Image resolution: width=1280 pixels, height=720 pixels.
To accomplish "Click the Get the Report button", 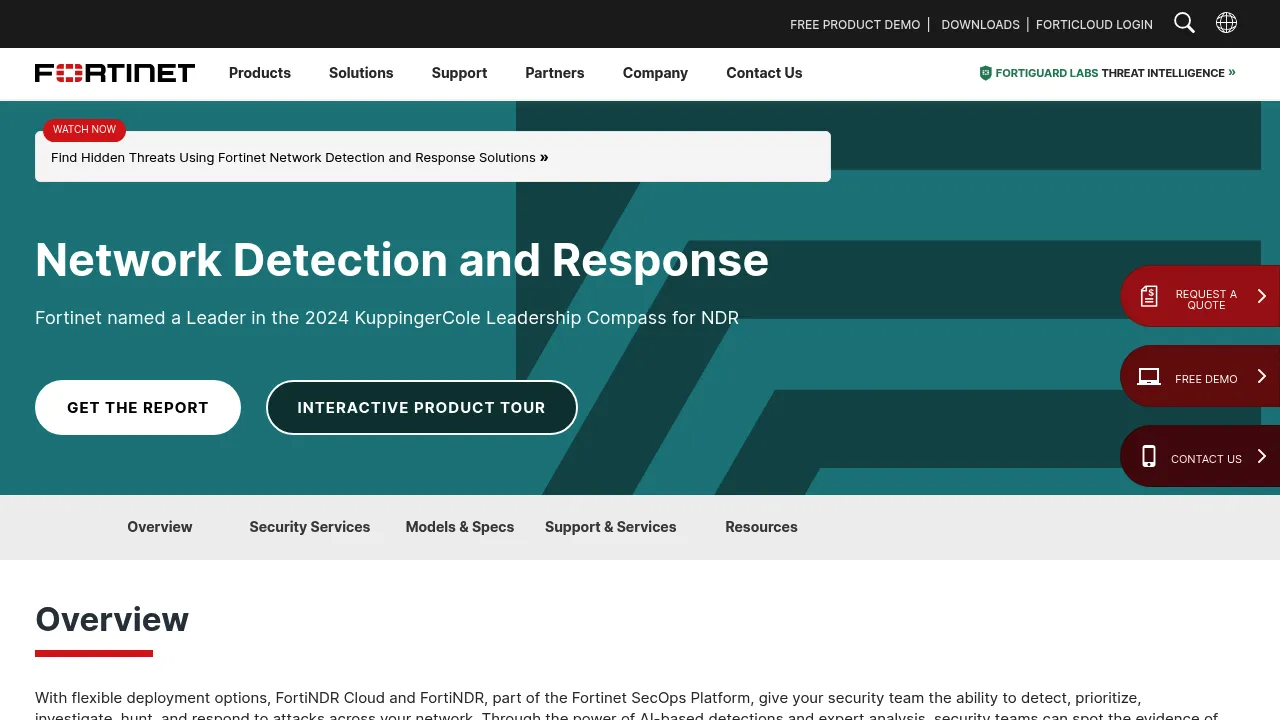I will (x=138, y=407).
